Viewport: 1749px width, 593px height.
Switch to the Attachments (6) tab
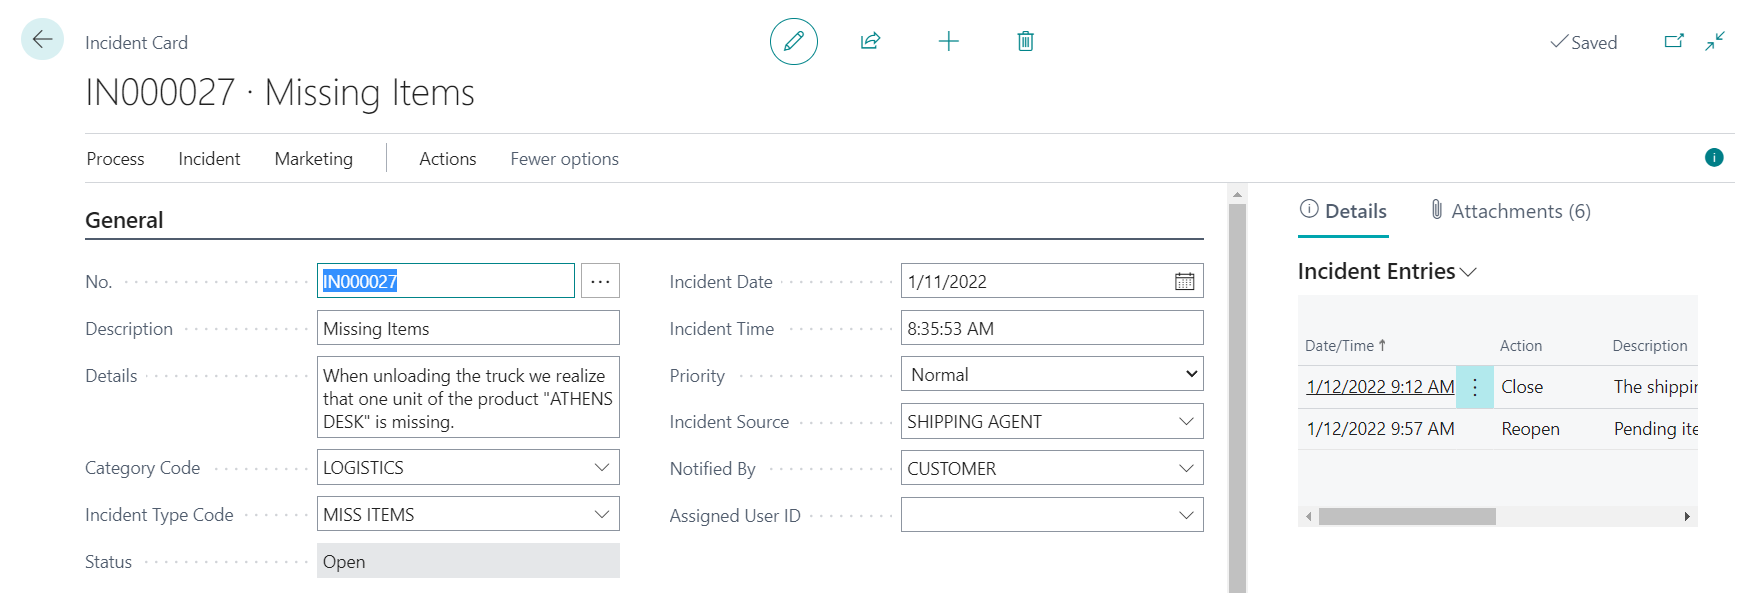[x=1510, y=211]
